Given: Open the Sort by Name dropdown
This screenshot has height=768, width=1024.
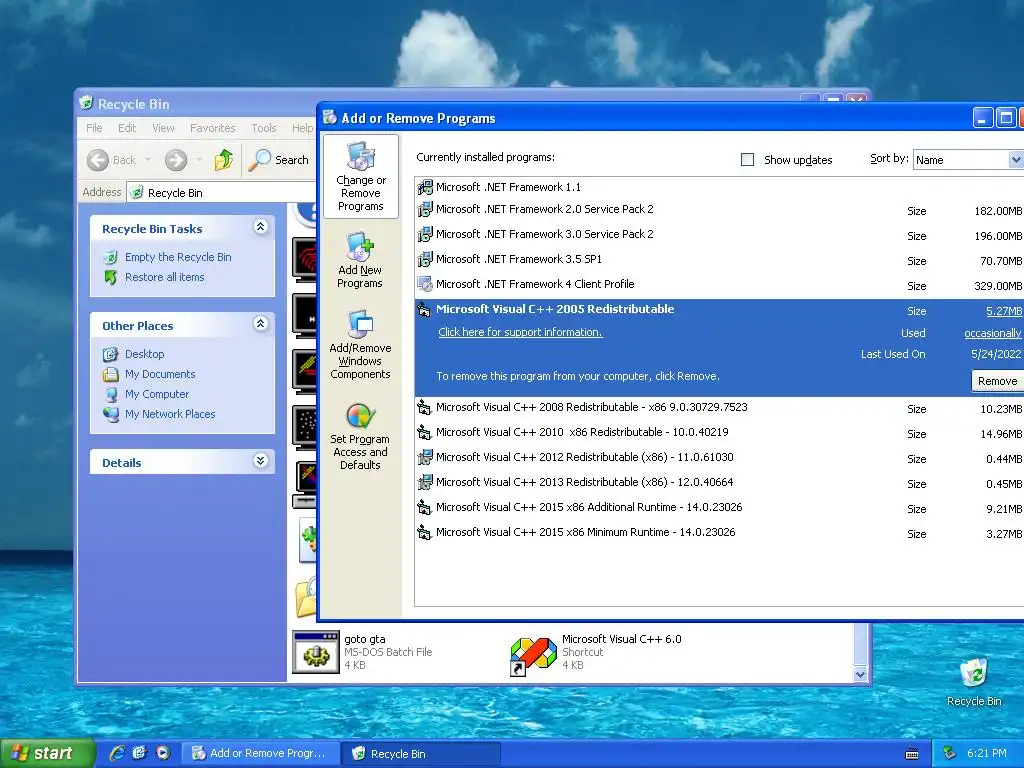Looking at the screenshot, I should [x=1016, y=160].
